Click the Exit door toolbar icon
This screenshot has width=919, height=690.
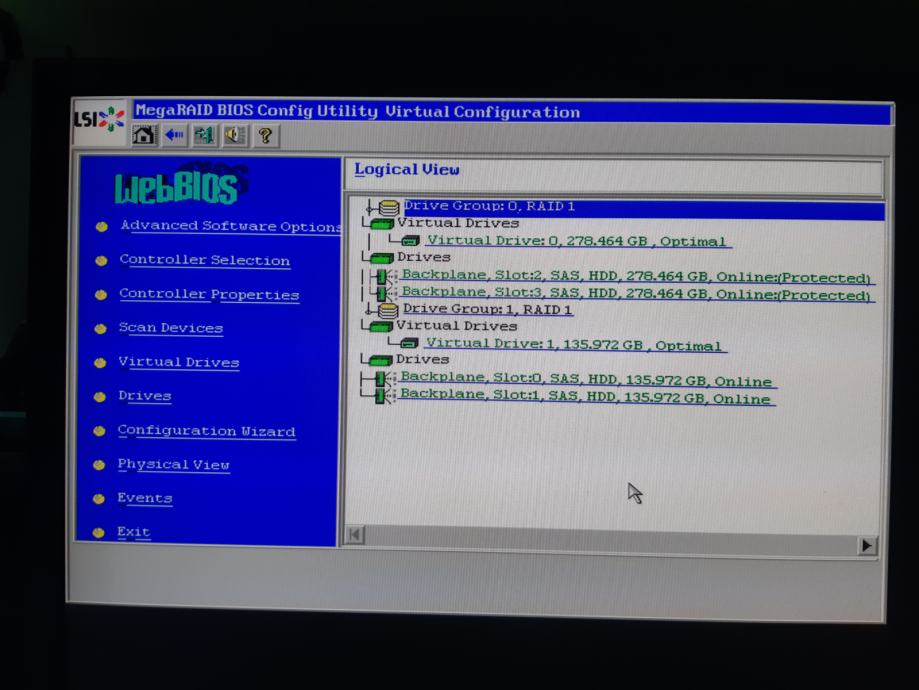click(204, 136)
